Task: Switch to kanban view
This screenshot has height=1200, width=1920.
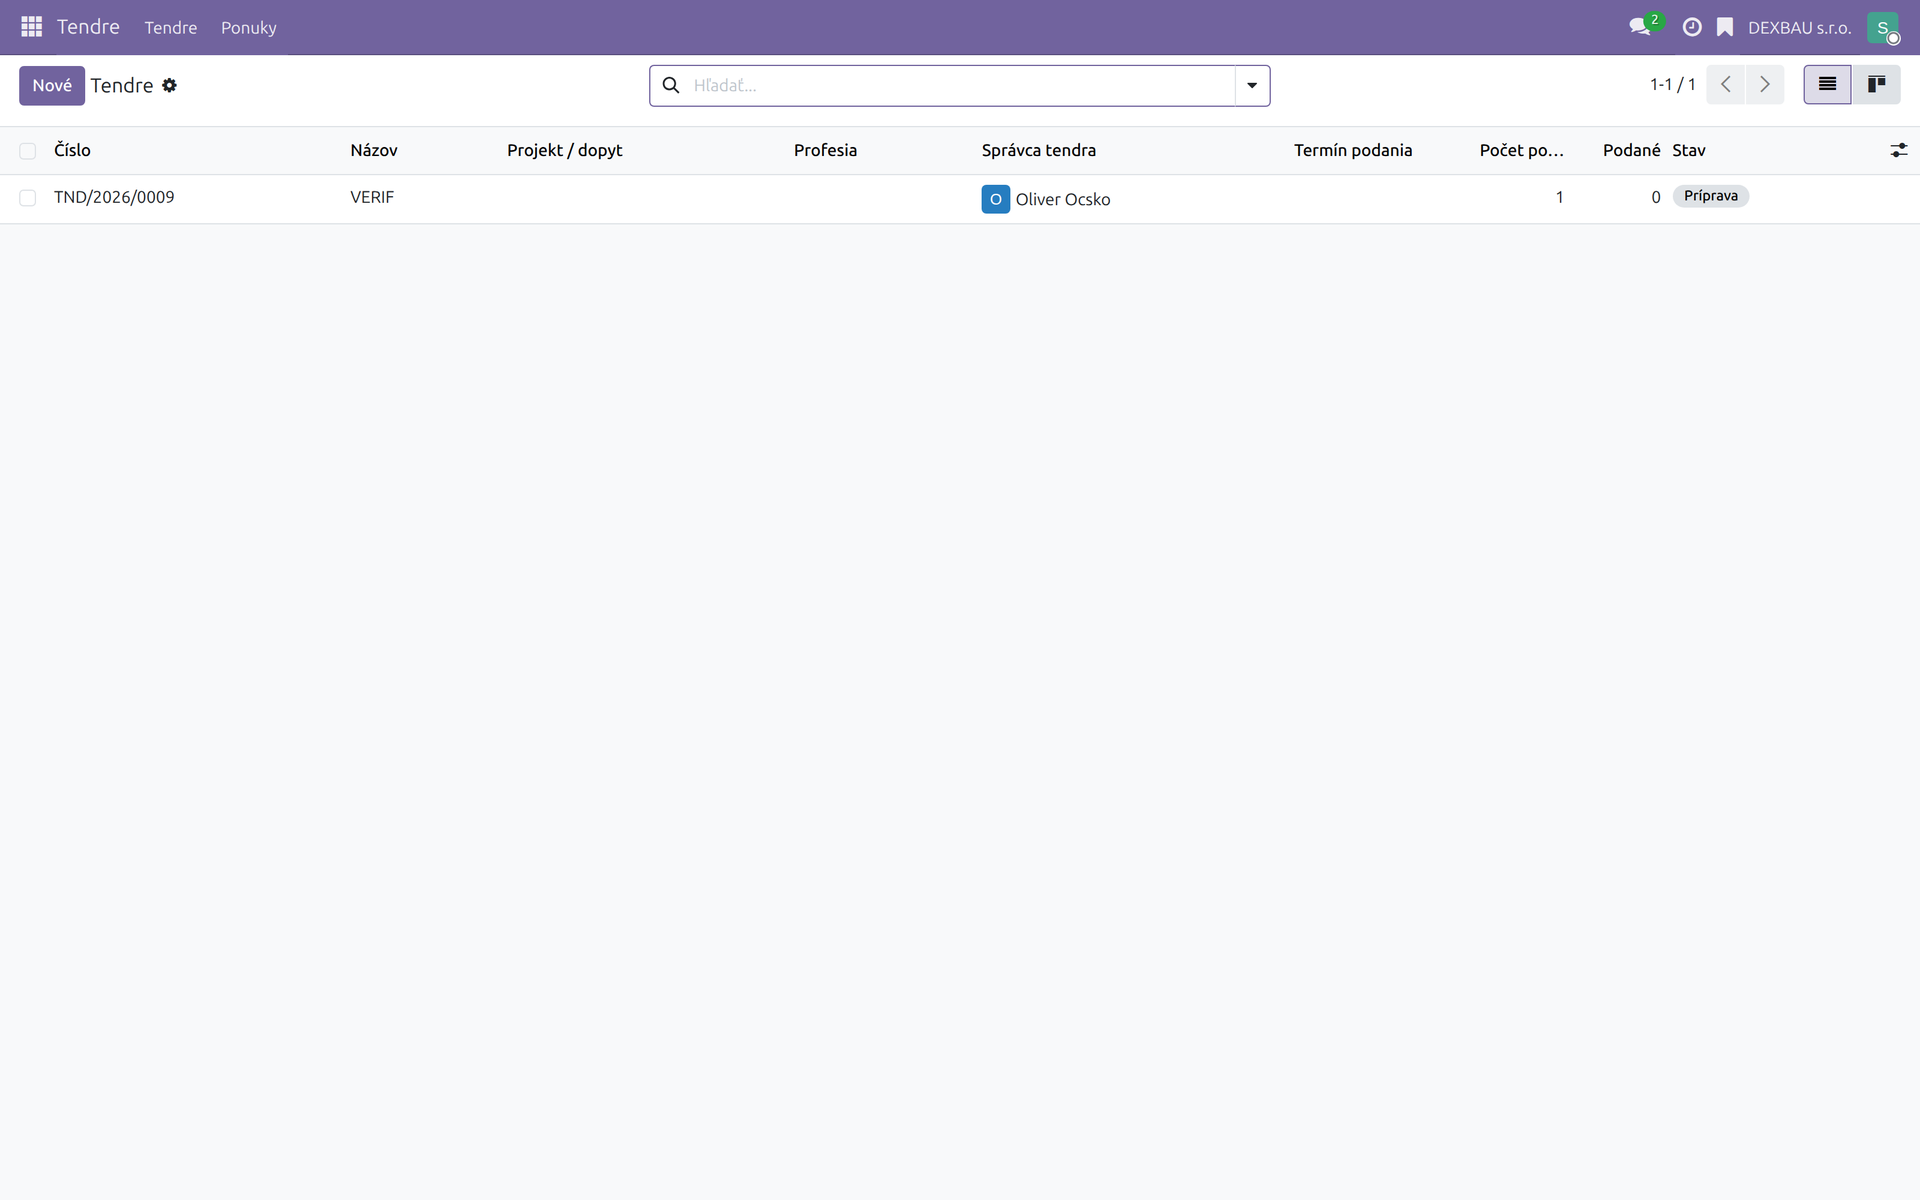Action: click(1876, 85)
